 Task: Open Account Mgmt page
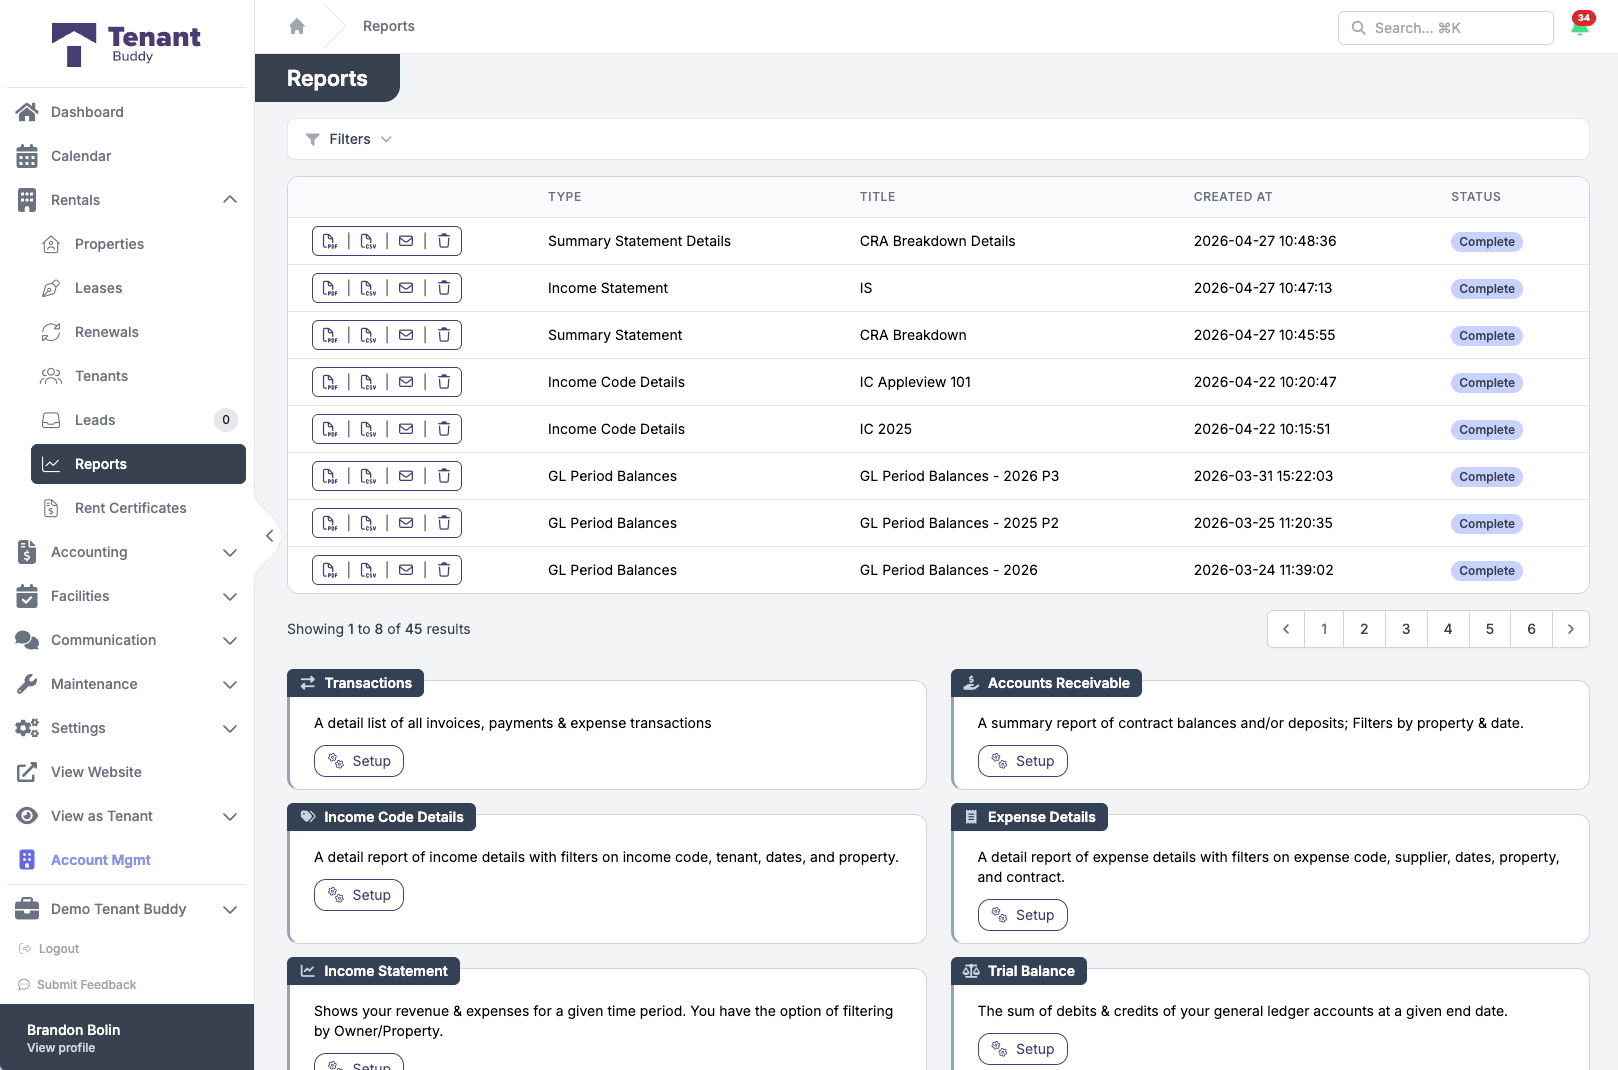pyautogui.click(x=125, y=860)
